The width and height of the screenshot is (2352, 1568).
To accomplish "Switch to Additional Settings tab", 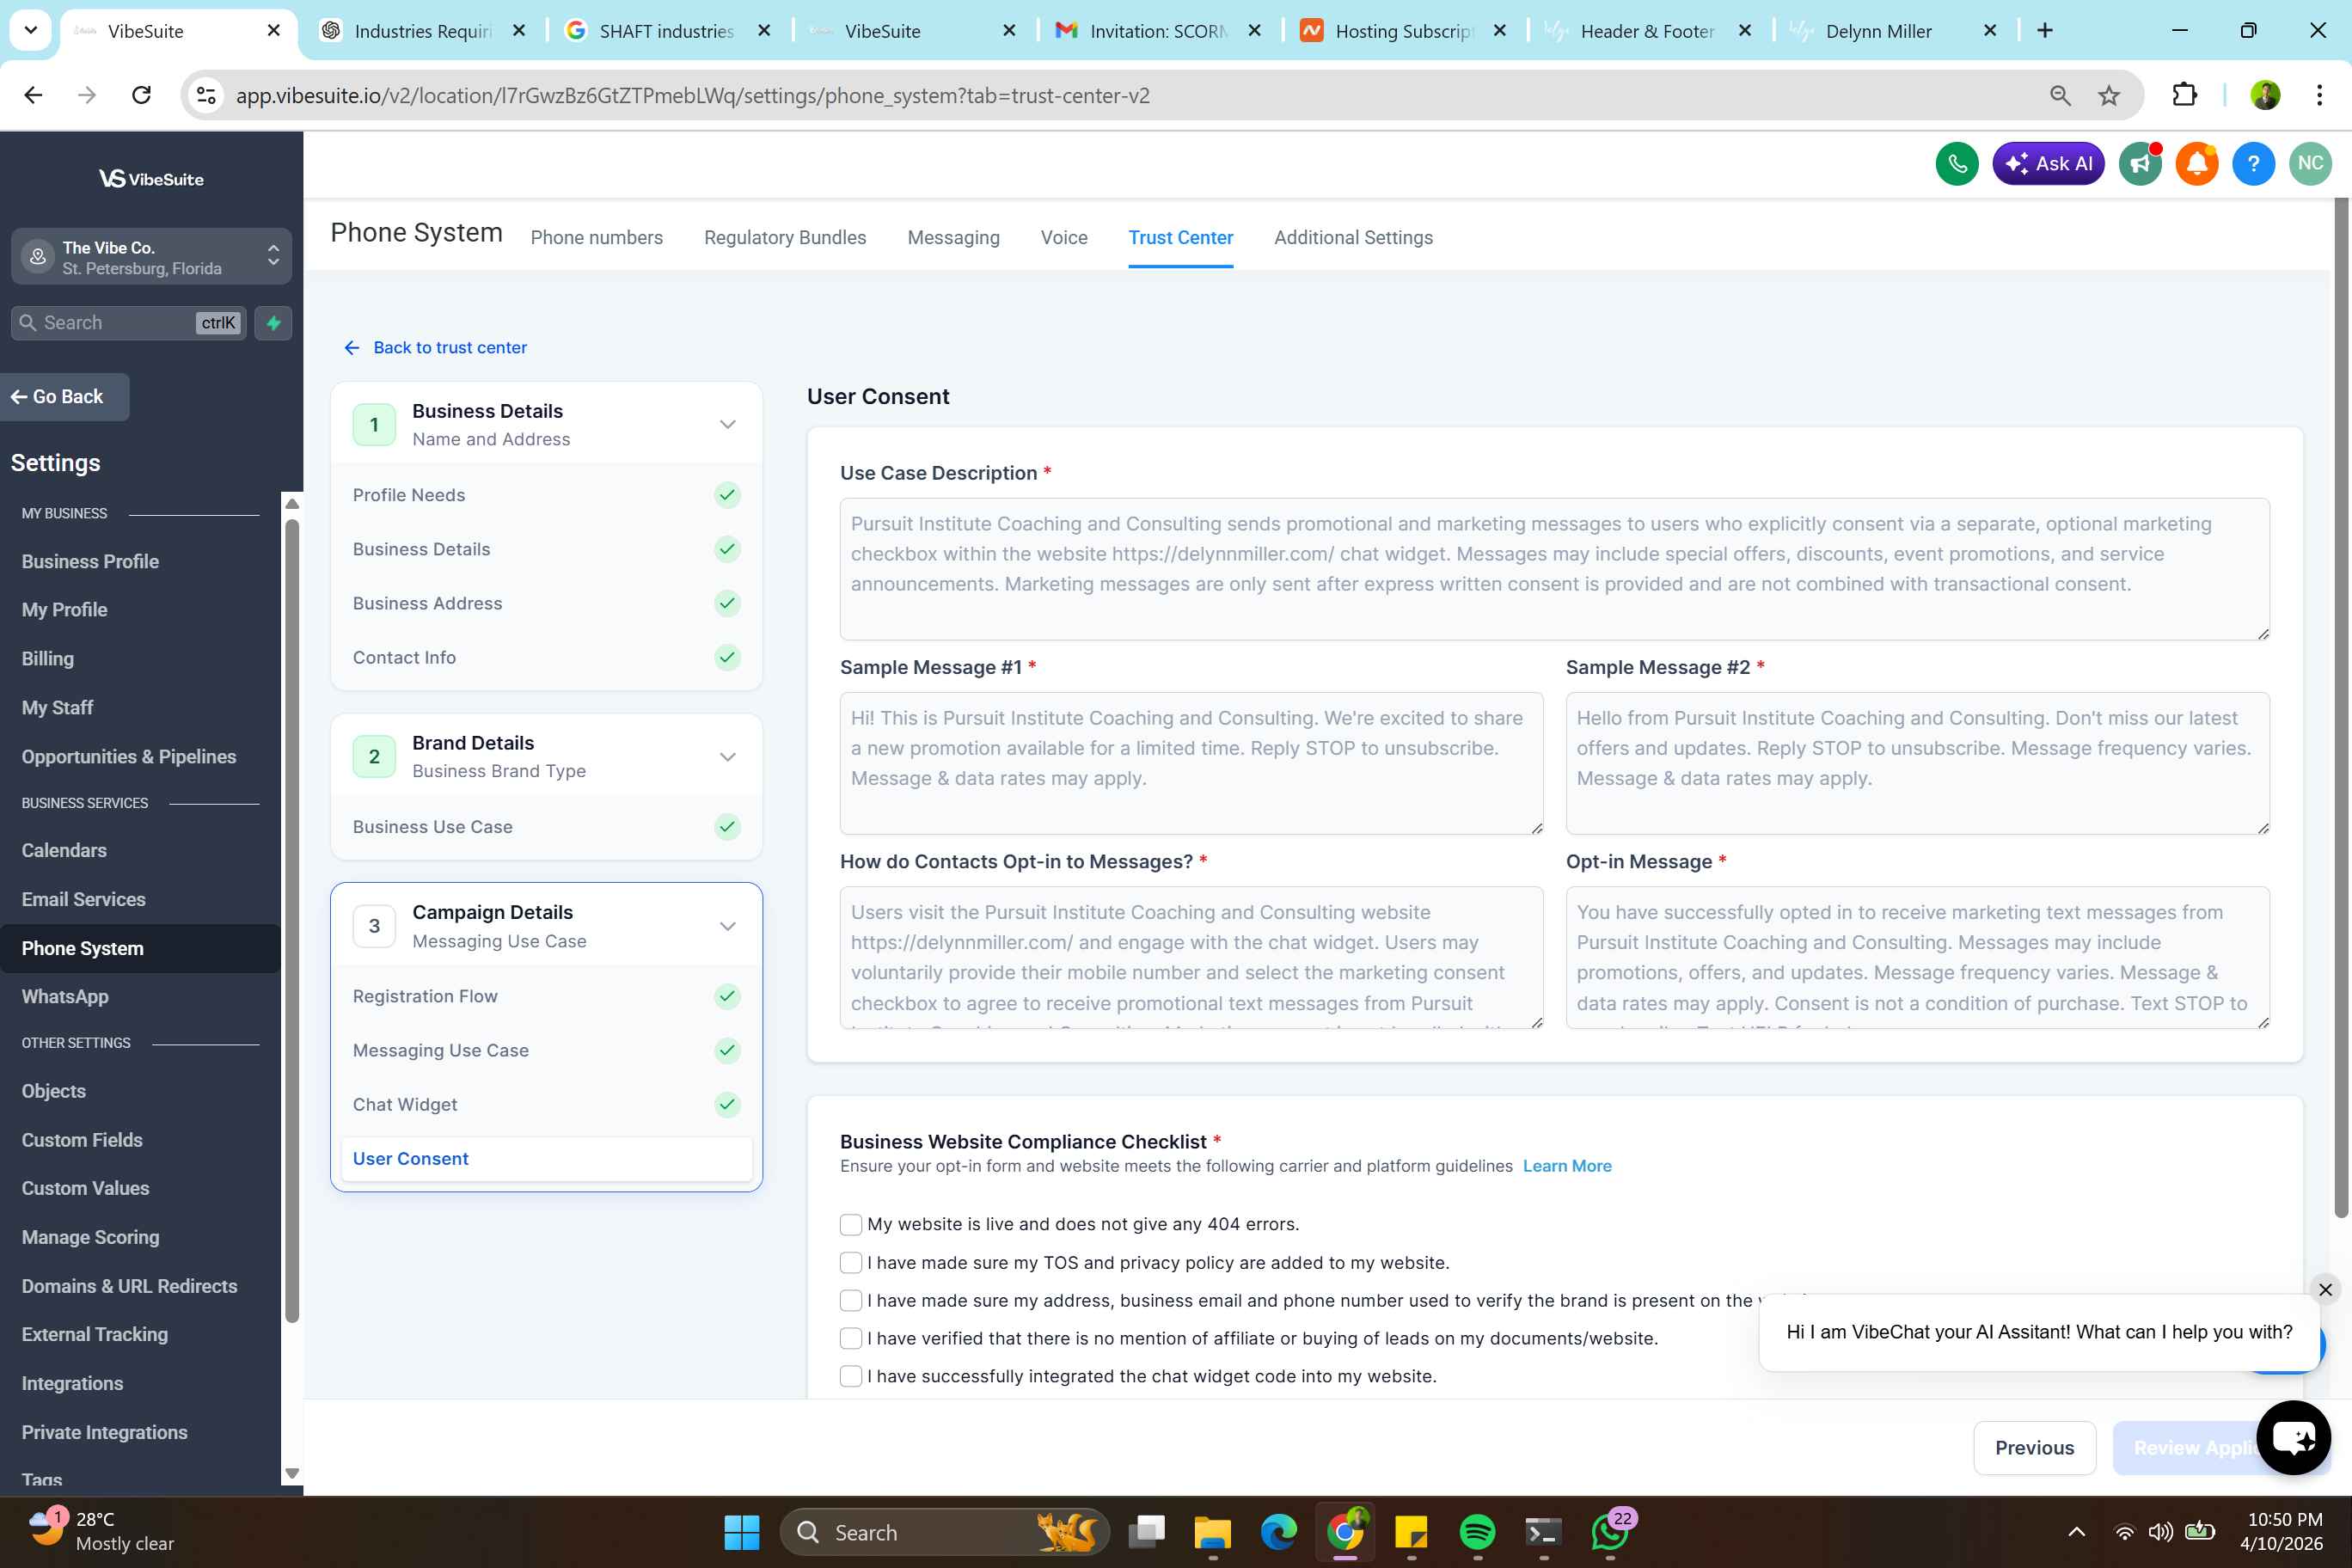I will (x=1353, y=238).
